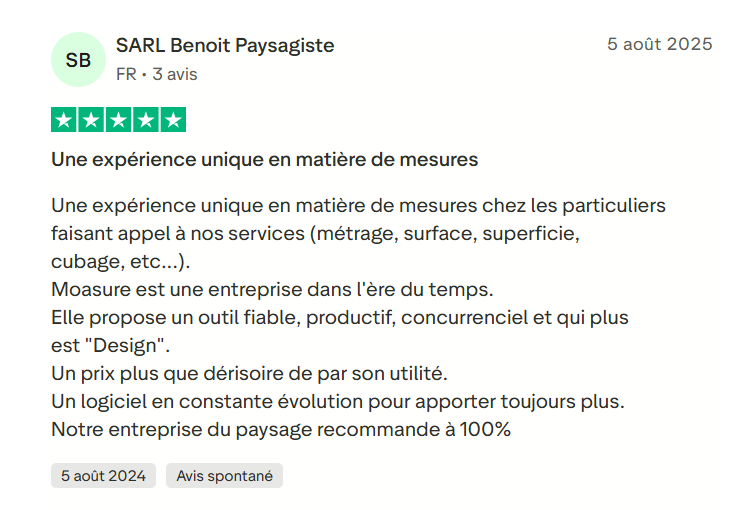Click the sentence "Un prix plus que dérisoire"

coord(248,374)
